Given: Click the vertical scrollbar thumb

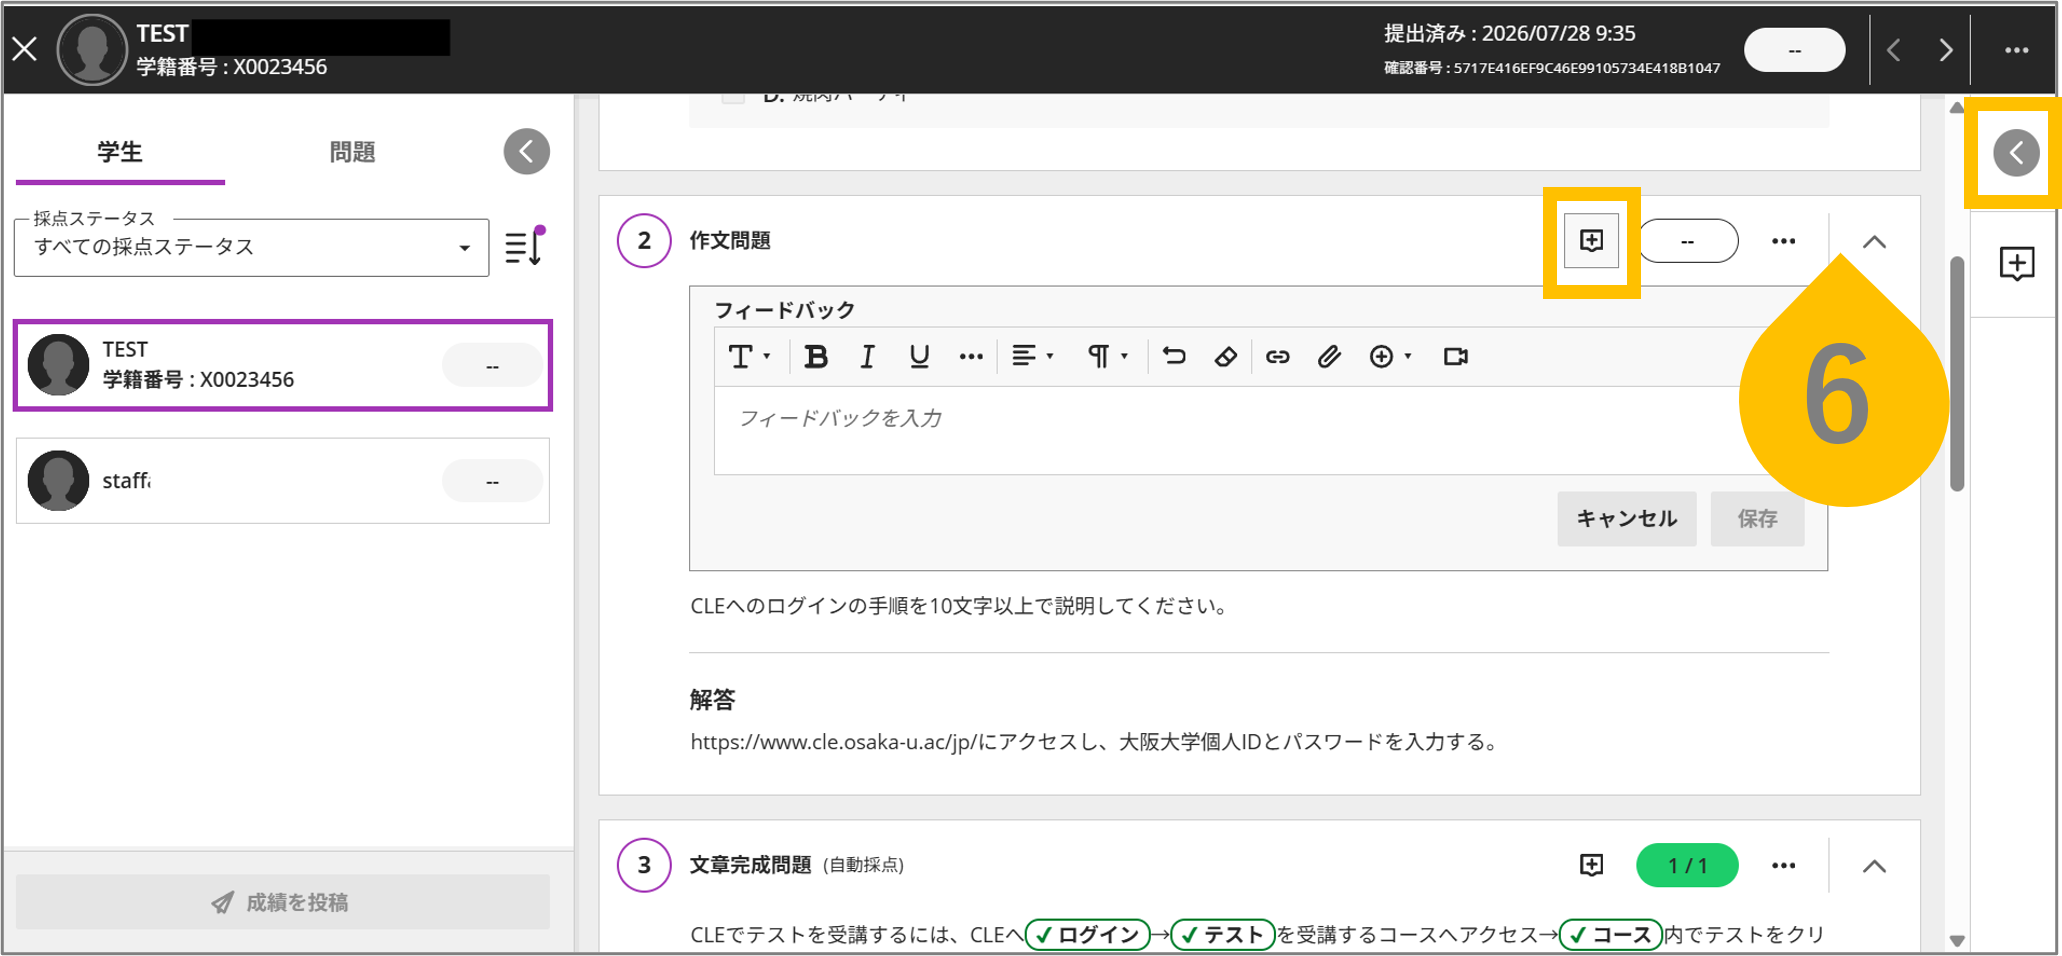Looking at the screenshot, I should [1957, 374].
